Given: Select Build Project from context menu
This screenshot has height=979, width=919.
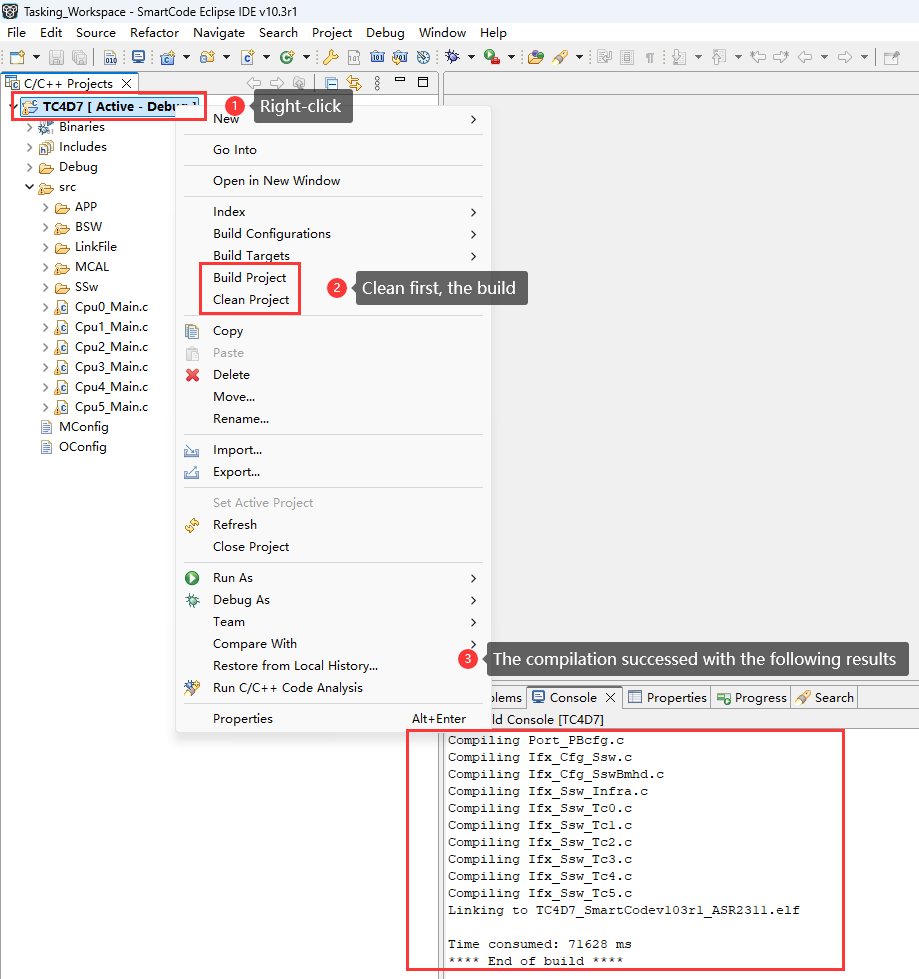Looking at the screenshot, I should point(249,278).
